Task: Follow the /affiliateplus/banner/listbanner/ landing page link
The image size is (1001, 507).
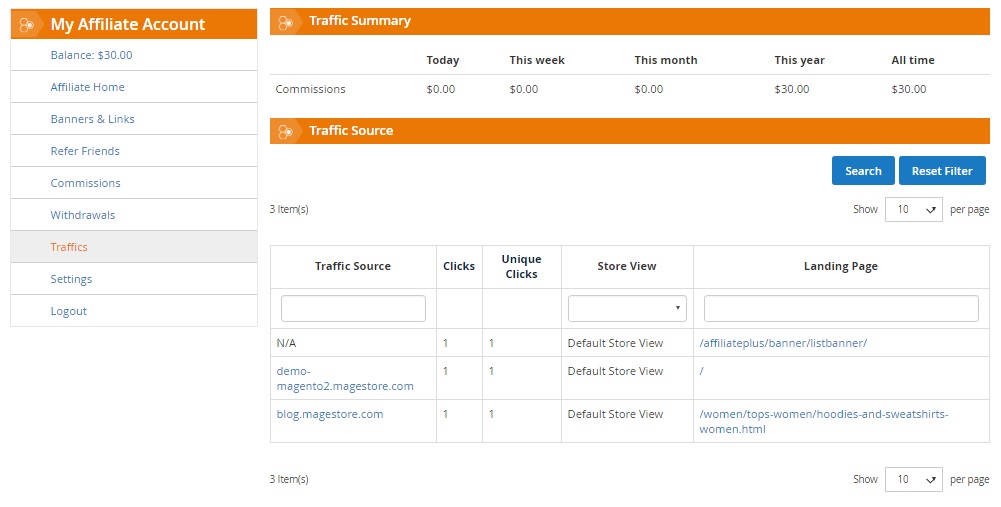Action: coord(783,343)
